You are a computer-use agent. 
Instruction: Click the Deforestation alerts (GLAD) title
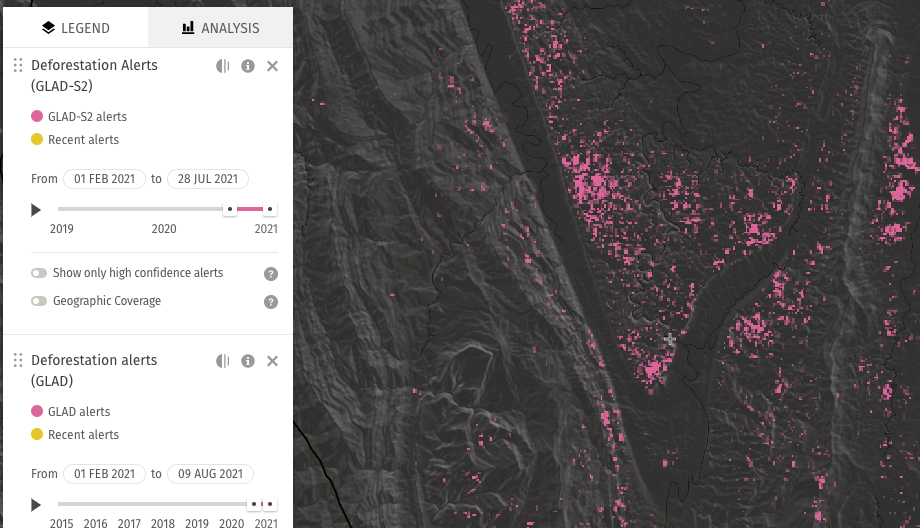point(94,371)
